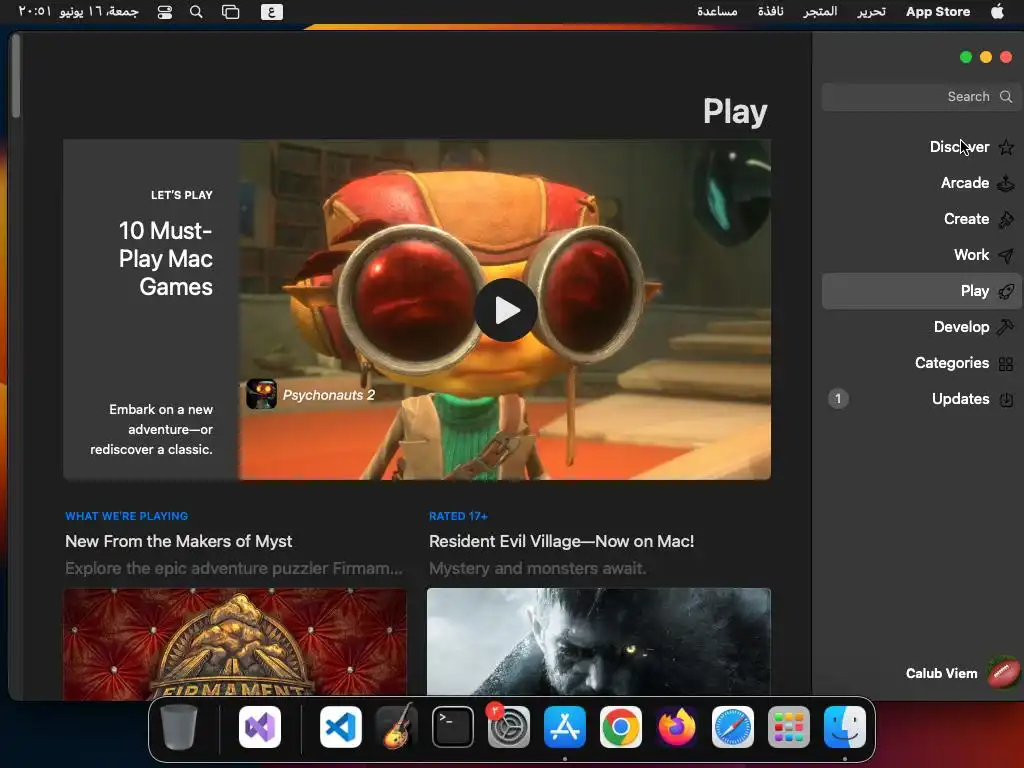The height and width of the screenshot is (768, 1024).
Task: Click the vertical scrollbar of App Store
Action: pyautogui.click(x=16, y=76)
